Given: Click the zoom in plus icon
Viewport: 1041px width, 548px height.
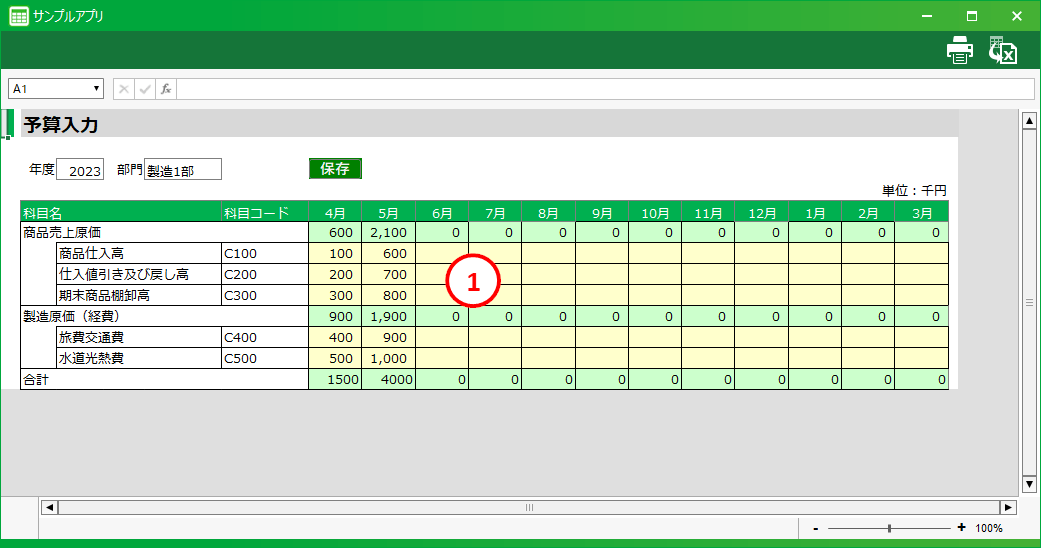Looking at the screenshot, I should (x=962, y=528).
